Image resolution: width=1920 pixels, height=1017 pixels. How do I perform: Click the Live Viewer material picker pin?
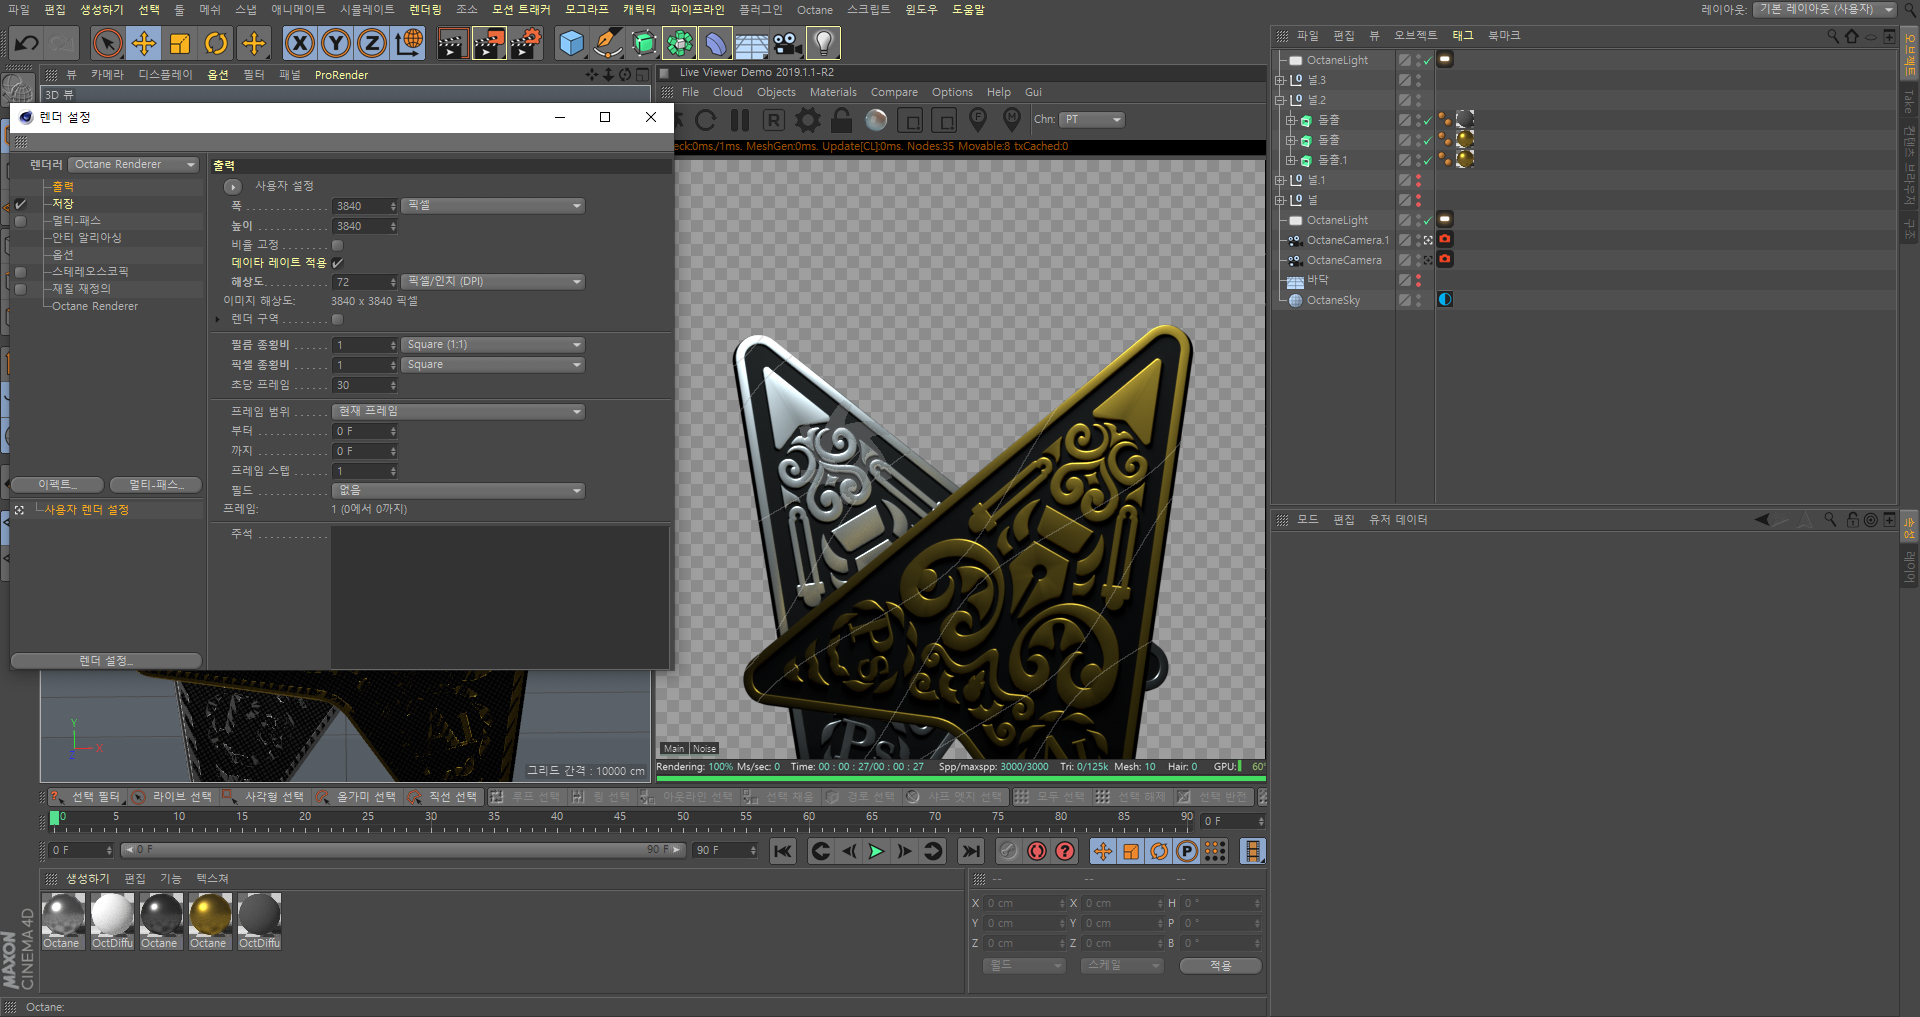(1012, 120)
